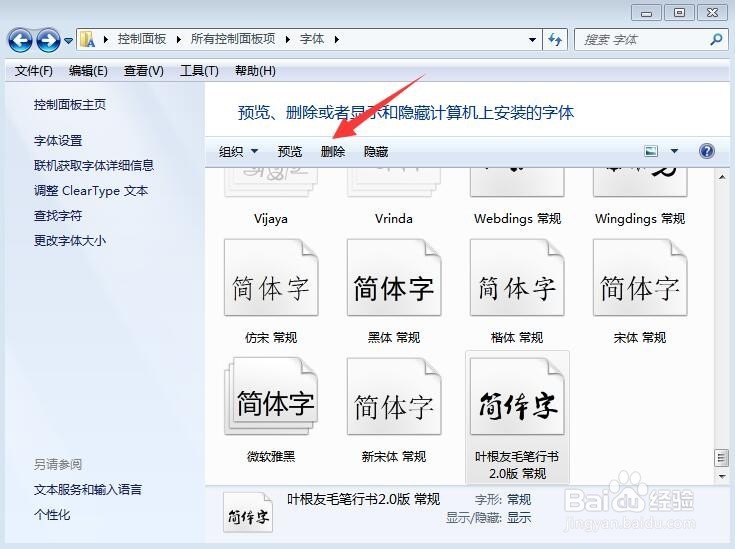The width and height of the screenshot is (735, 549).
Task: Open the 组织 dropdown menu
Action: click(x=238, y=151)
